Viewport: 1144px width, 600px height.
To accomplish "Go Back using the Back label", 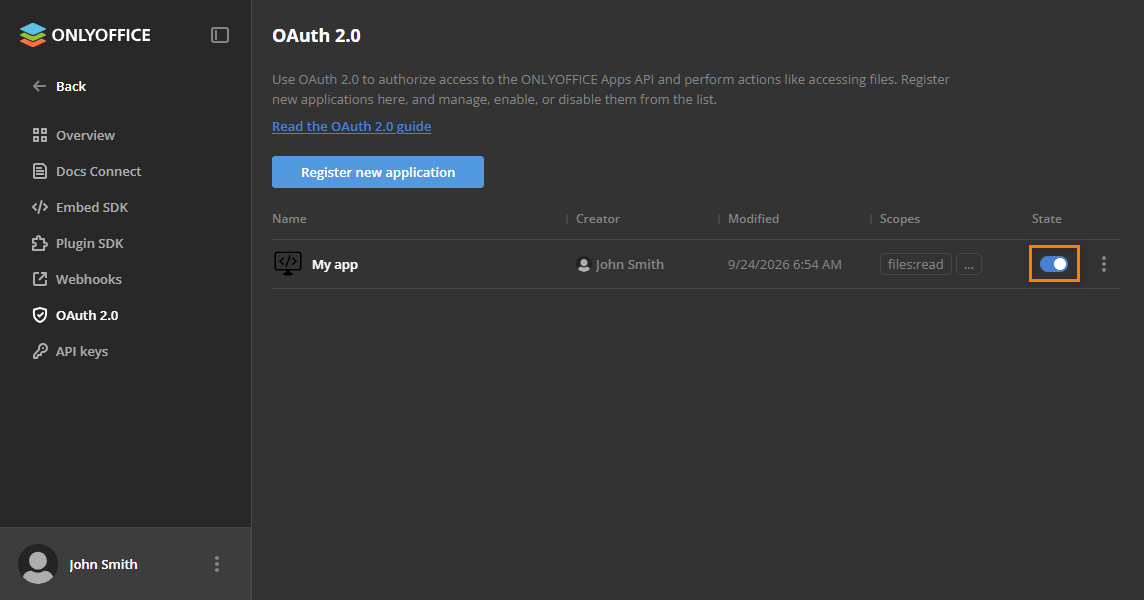I will pyautogui.click(x=71, y=86).
